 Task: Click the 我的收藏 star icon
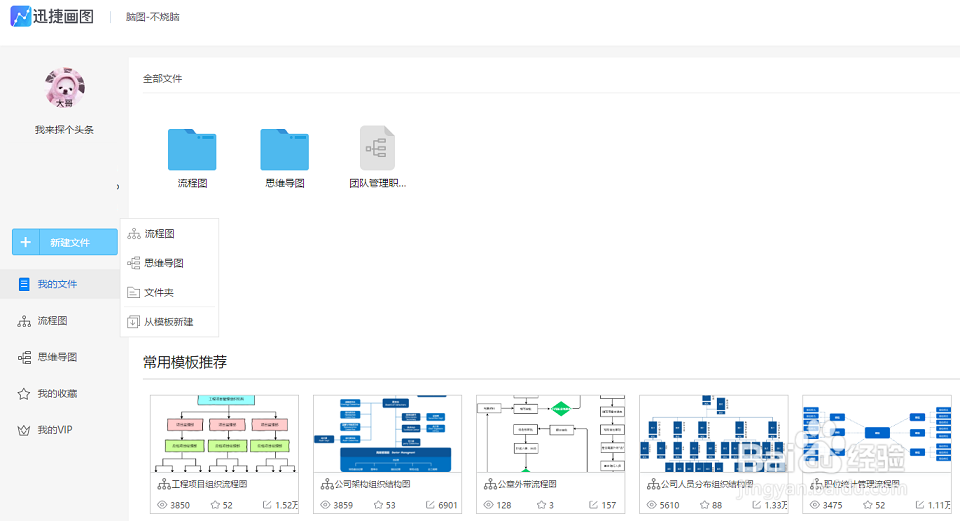point(24,394)
